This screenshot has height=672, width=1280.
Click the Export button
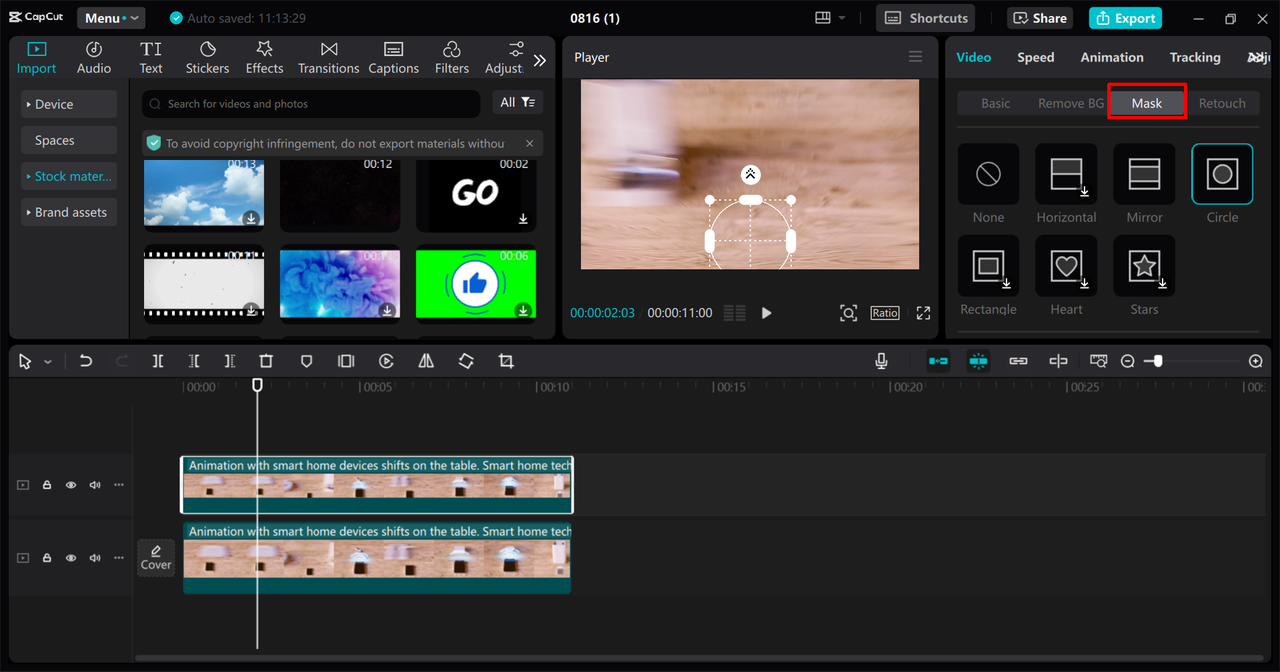coord(1125,18)
